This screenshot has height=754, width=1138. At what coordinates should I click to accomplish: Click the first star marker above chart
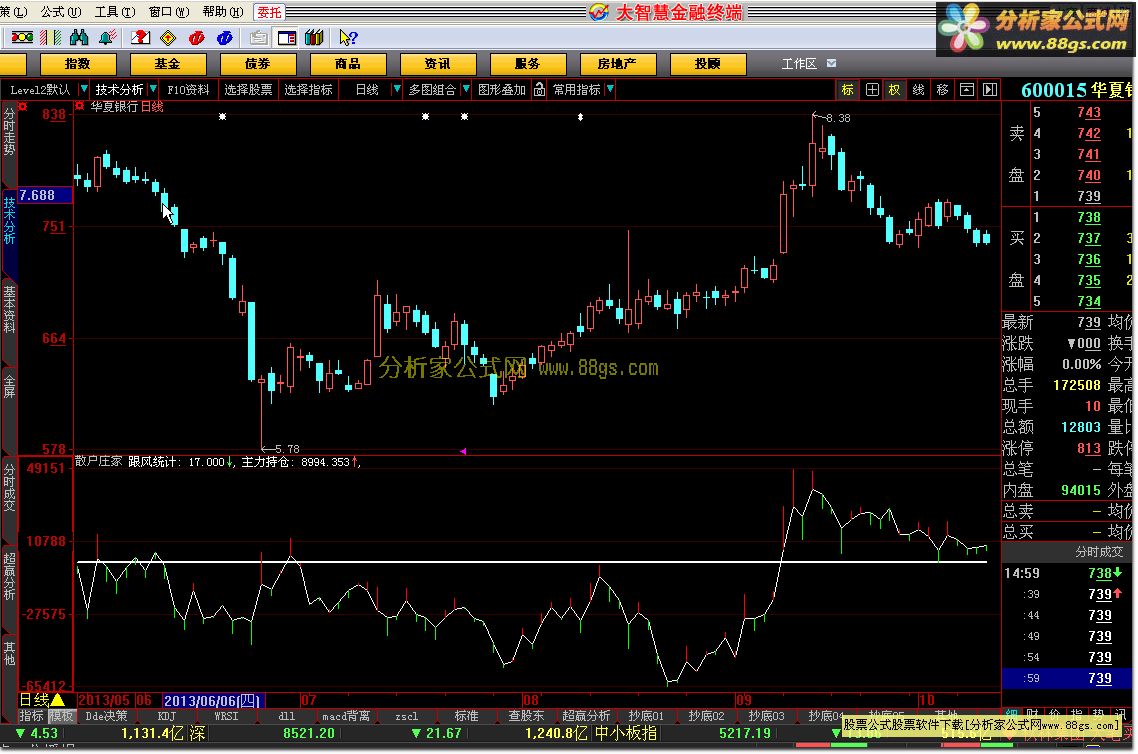pos(222,117)
